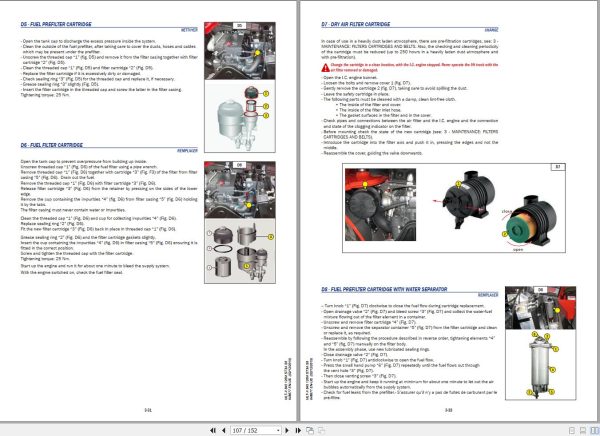Click the go to previous view icon

[310, 431]
